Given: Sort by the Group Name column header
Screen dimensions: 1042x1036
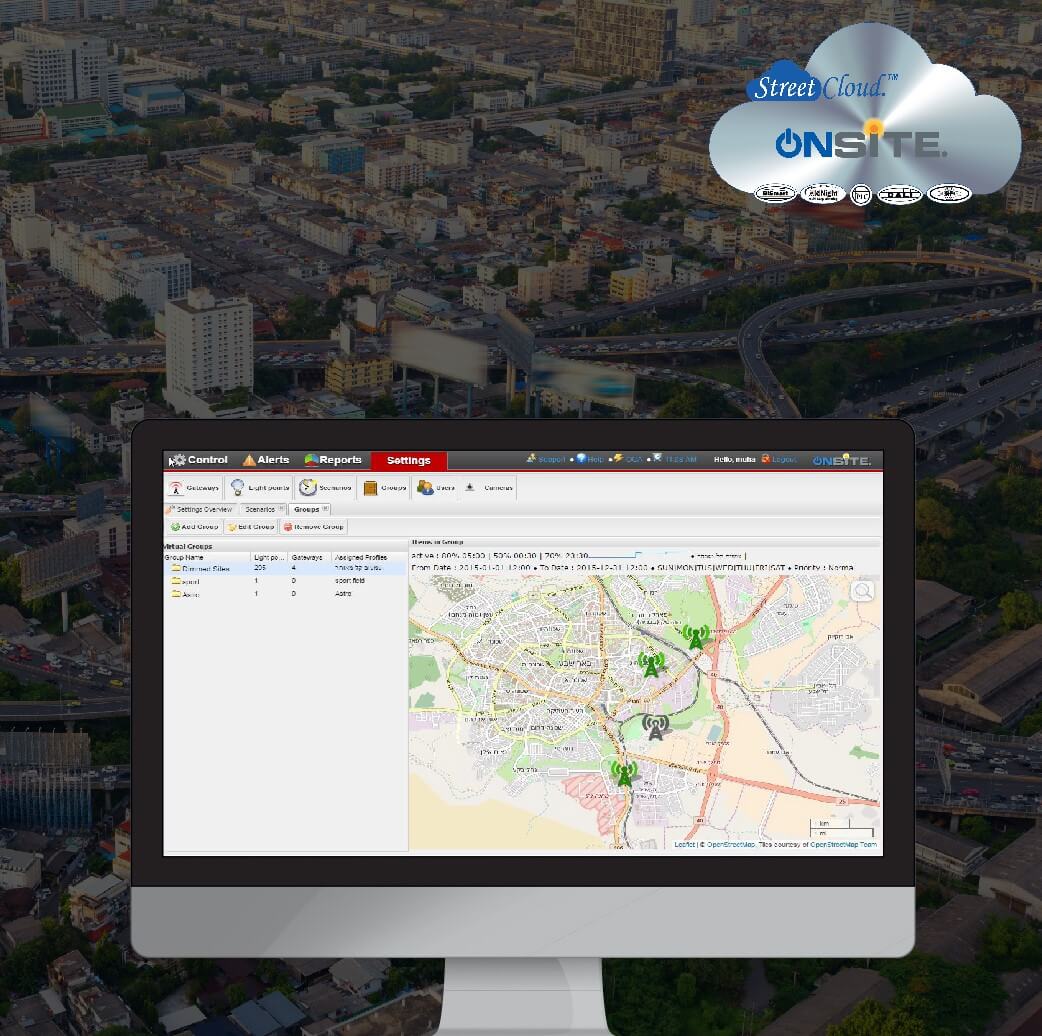Looking at the screenshot, I should click(207, 558).
